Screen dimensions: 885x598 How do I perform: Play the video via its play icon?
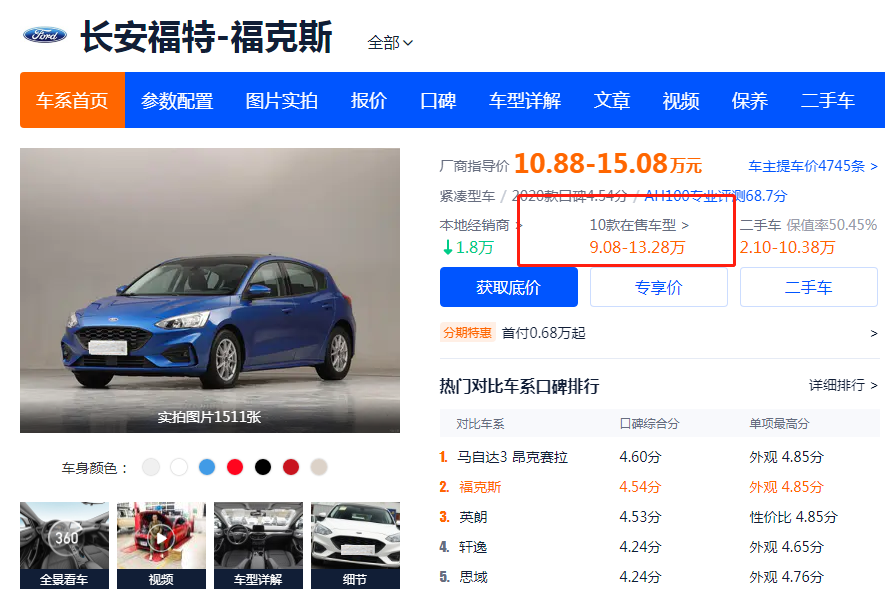[161, 537]
